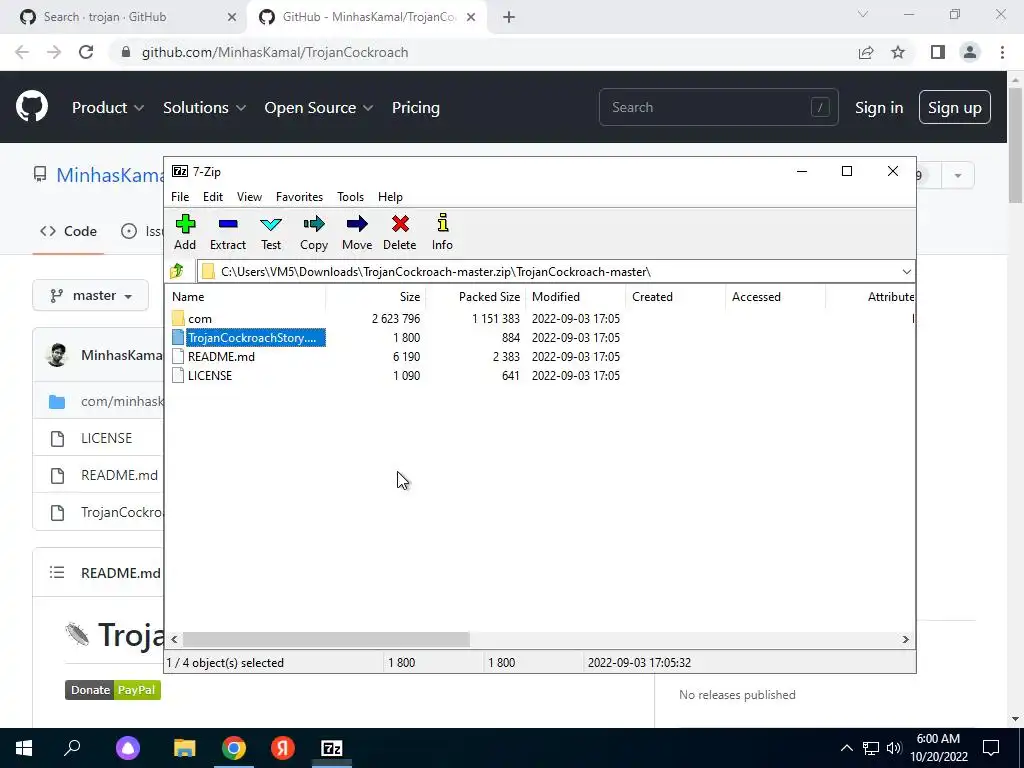Click the horizontal scrollbar thumb in 7-Zip
The height and width of the screenshot is (768, 1024).
click(x=326, y=639)
